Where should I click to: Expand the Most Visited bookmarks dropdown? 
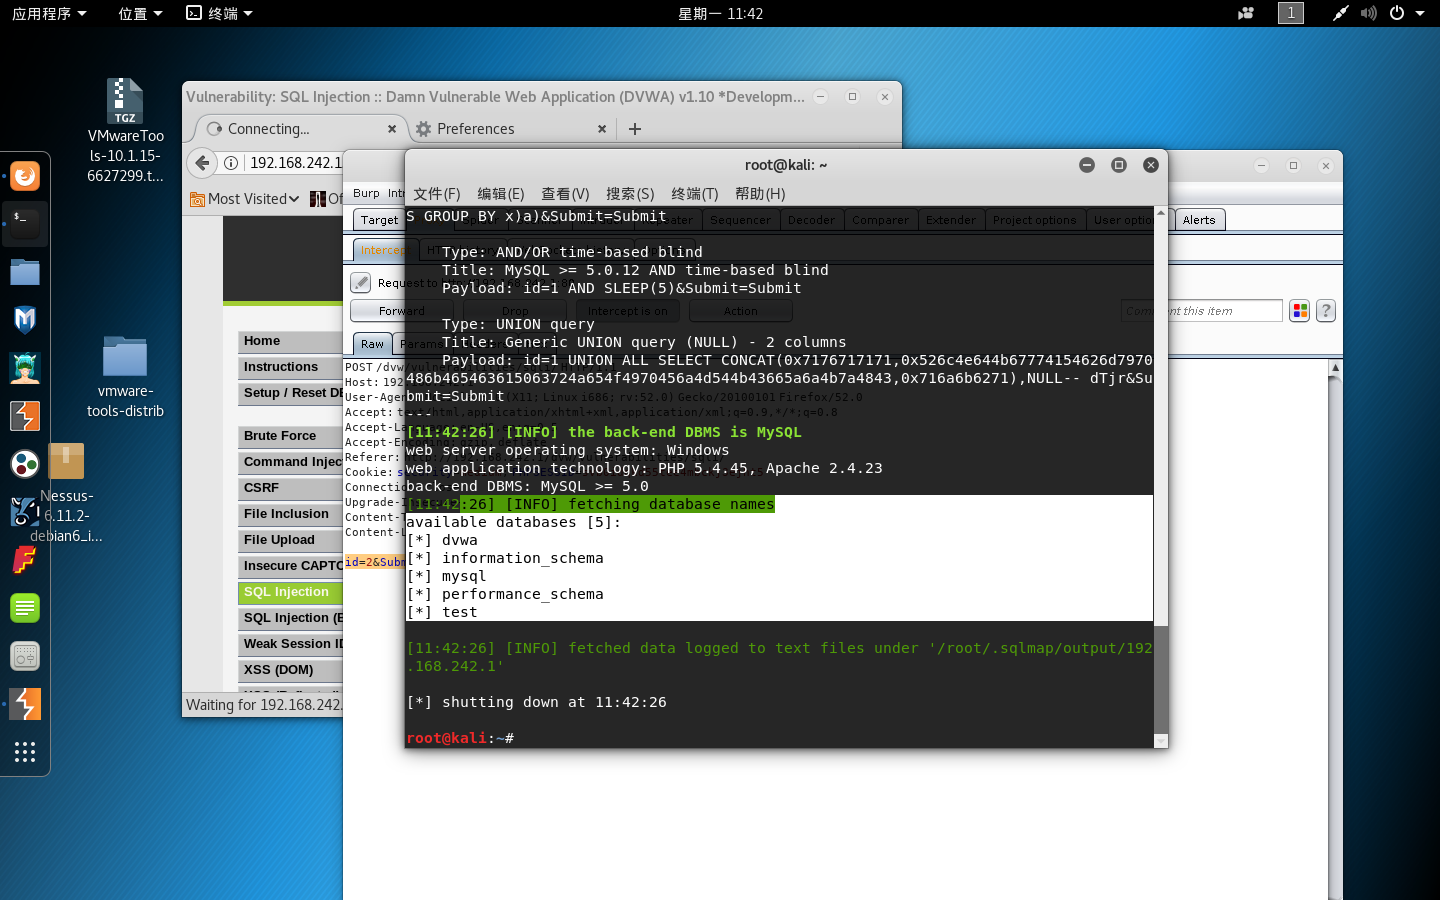pos(245,199)
